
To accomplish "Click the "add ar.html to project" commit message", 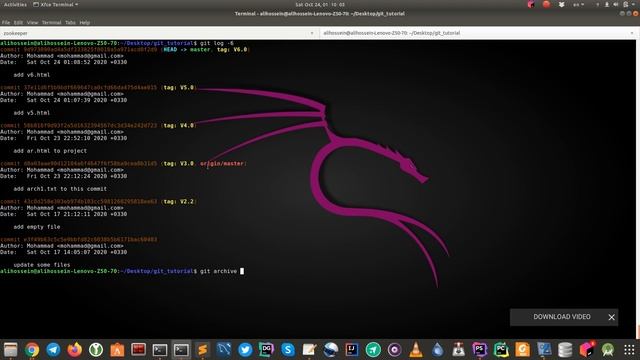I will click(x=50, y=151).
